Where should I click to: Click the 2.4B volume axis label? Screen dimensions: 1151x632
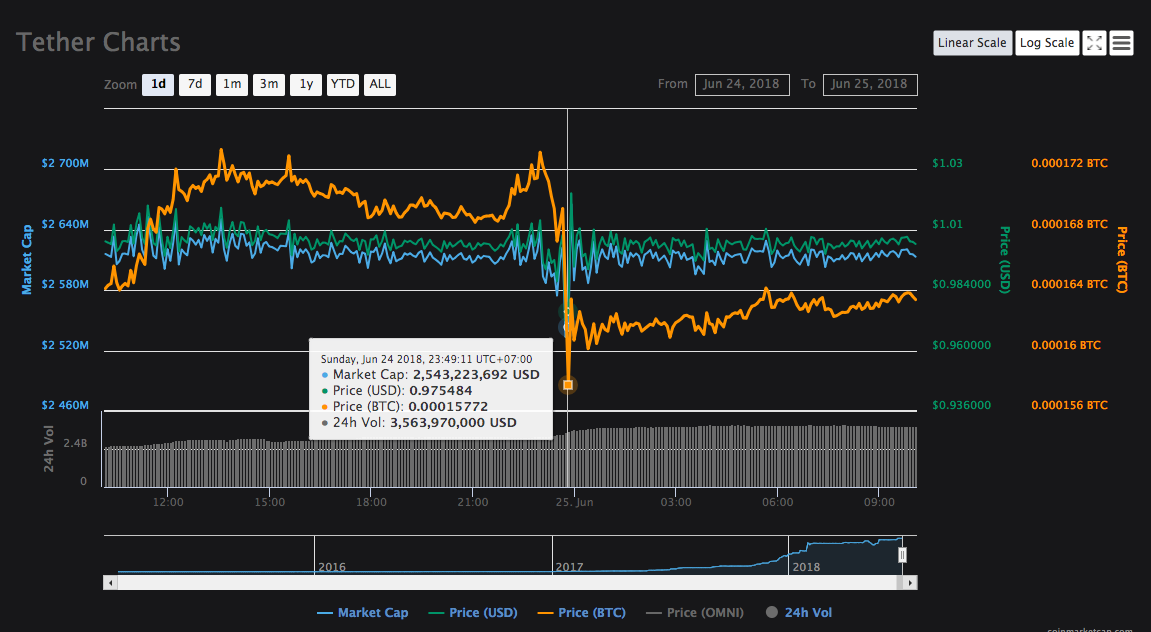(x=75, y=443)
